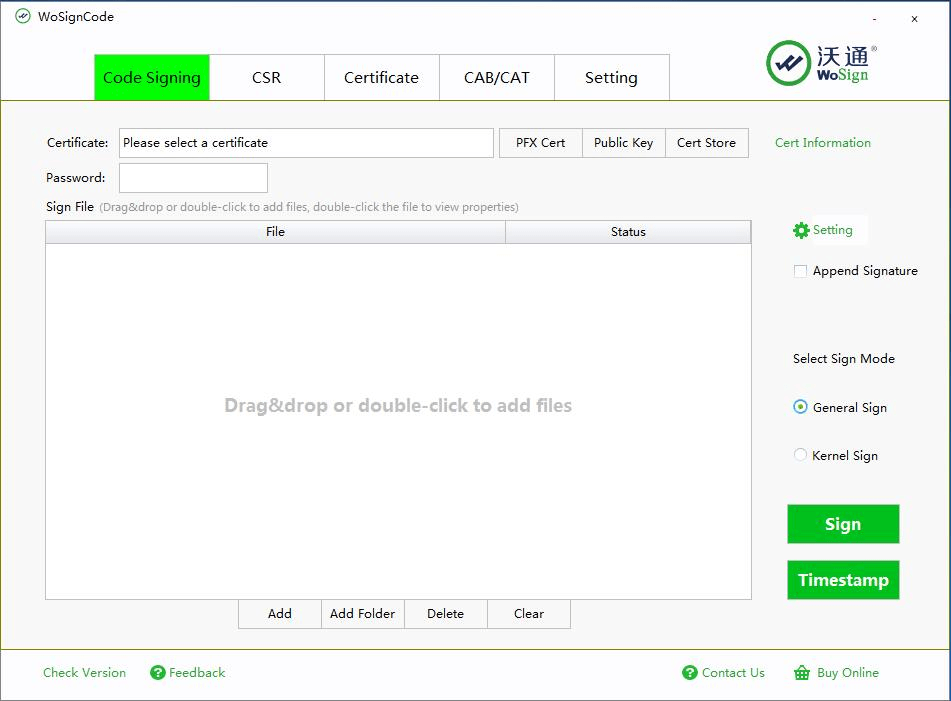The image size is (951, 701).
Task: Open the Cert Store
Action: [706, 143]
